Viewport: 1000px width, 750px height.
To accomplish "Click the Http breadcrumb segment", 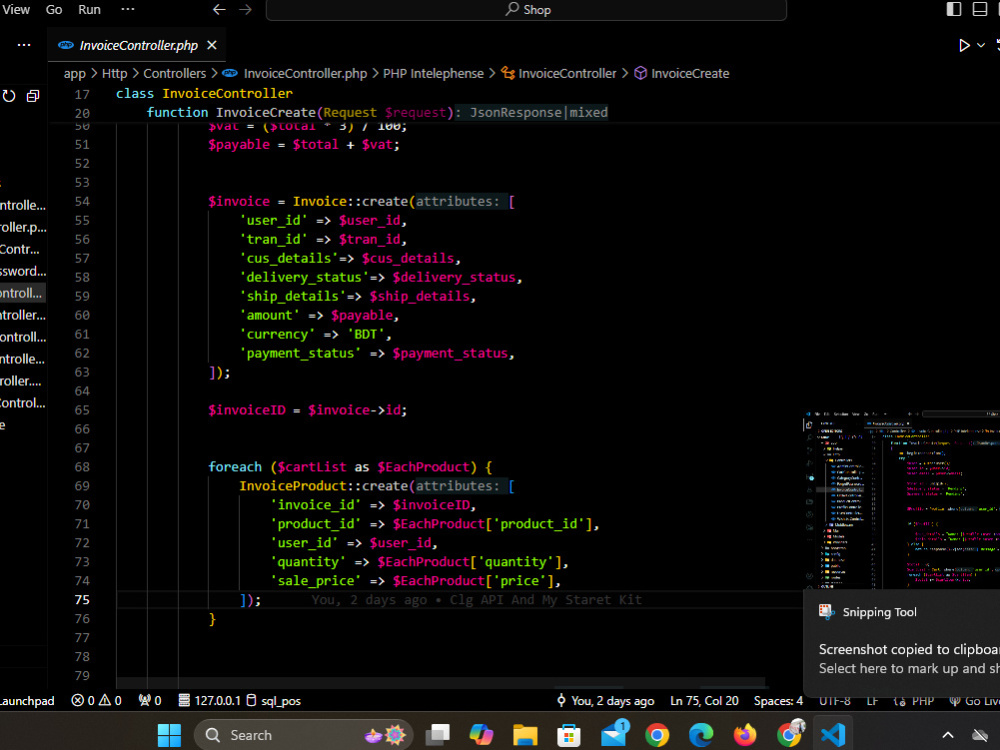I will point(115,73).
